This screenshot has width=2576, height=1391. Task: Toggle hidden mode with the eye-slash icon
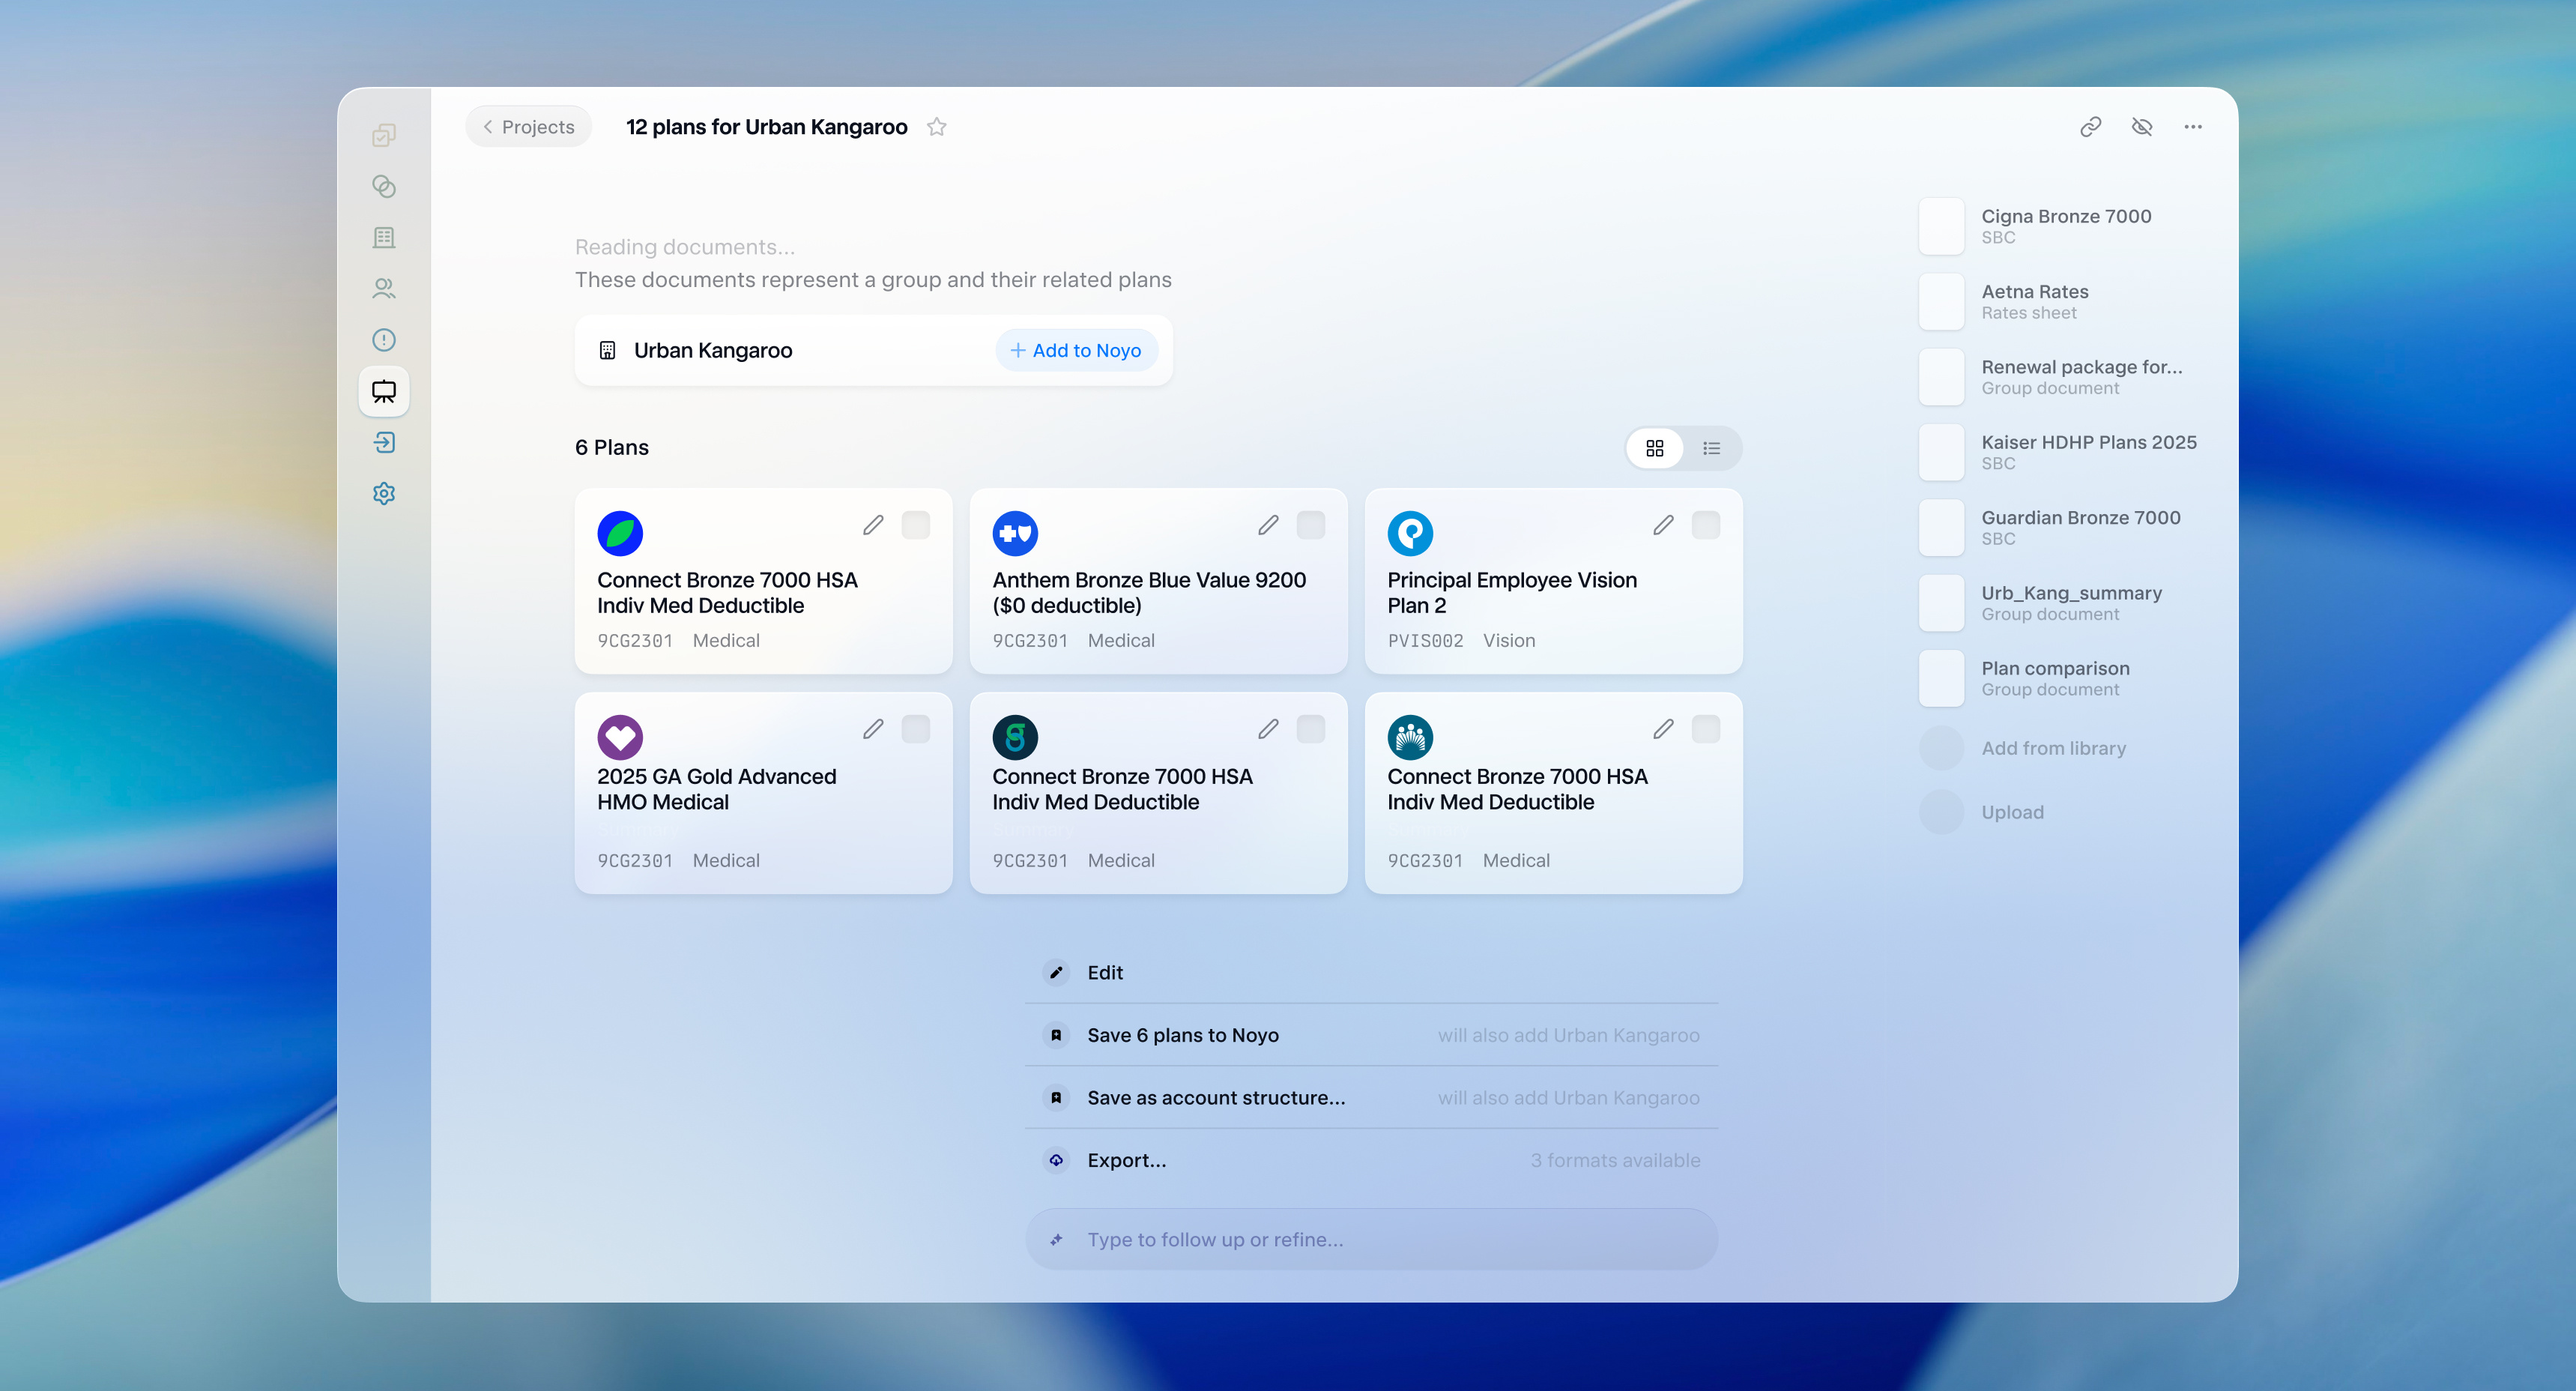pos(2142,126)
